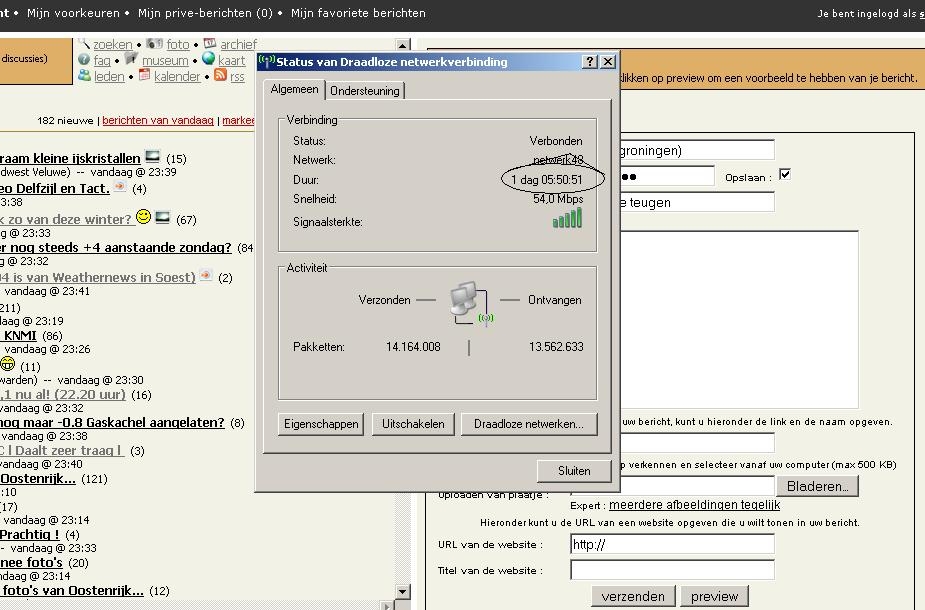Open Eigenschappen of the wireless connection
This screenshot has height=610, width=925.
tap(321, 424)
